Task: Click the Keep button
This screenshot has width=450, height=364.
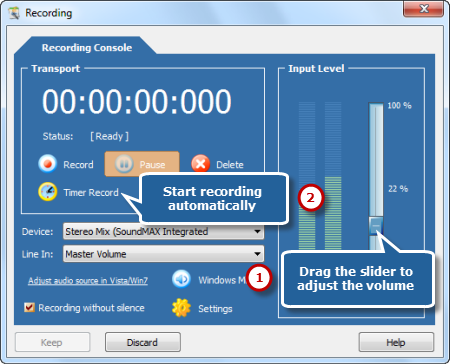Action: tap(52, 342)
